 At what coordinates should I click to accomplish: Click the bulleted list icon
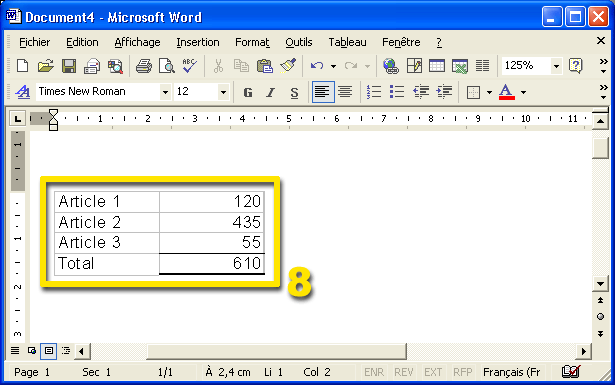point(397,92)
